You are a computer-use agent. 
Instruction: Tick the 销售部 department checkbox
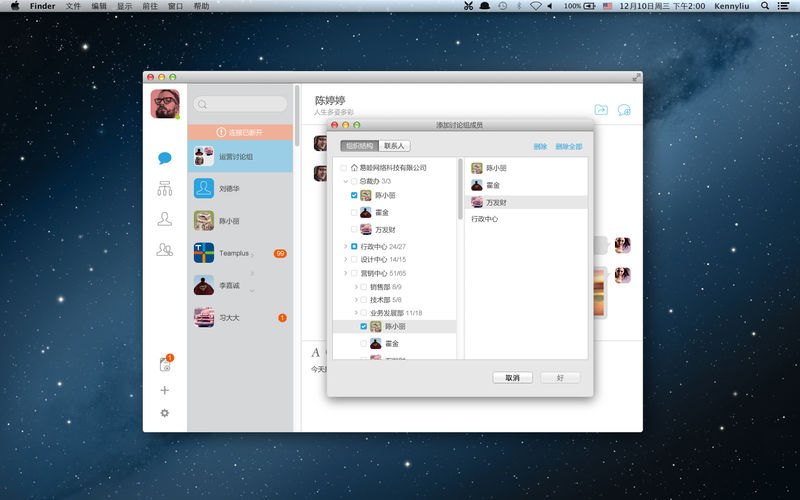coord(363,286)
